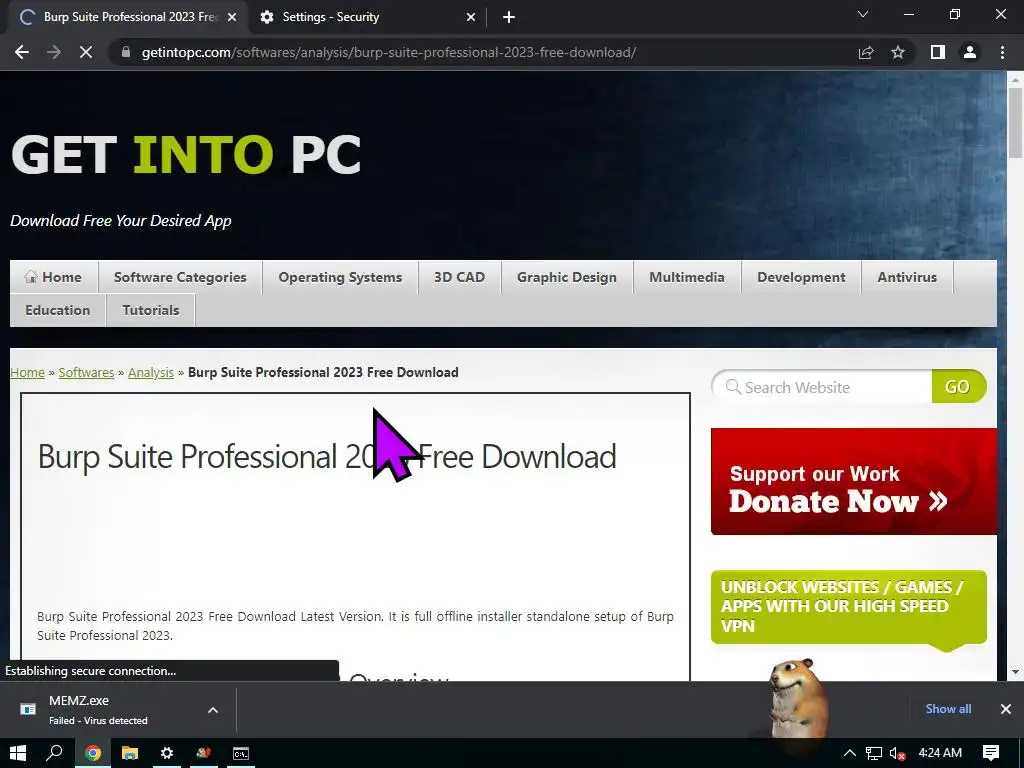Click the Chrome taskbar icon
This screenshot has width=1024, height=768.
click(93, 753)
